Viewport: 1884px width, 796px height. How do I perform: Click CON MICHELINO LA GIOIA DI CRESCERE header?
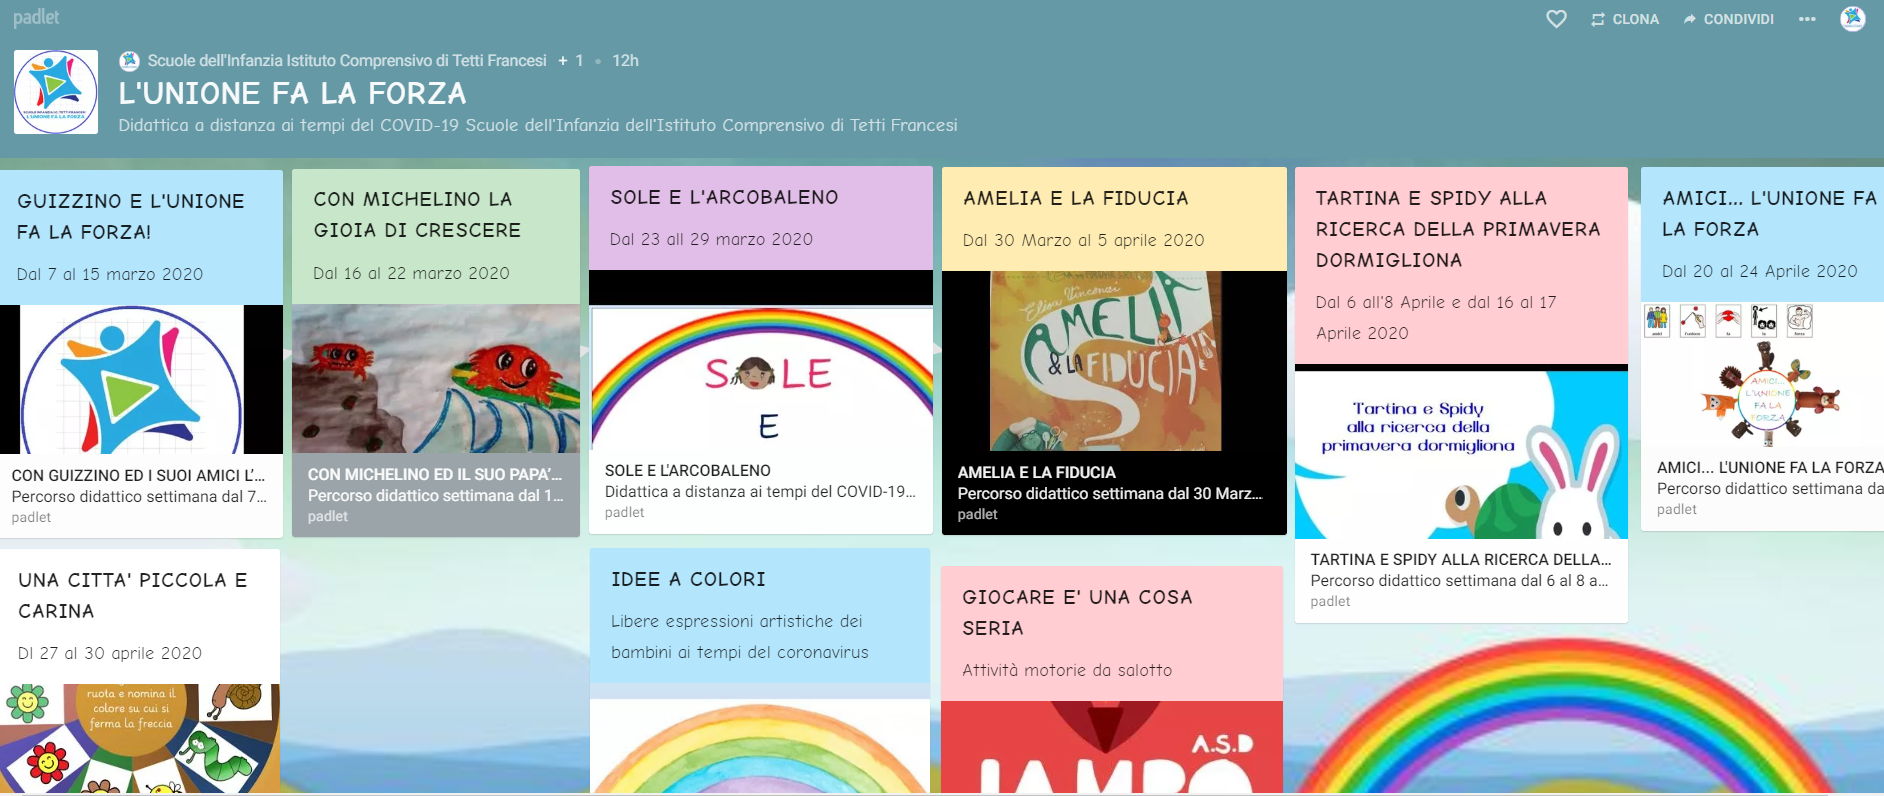point(417,215)
